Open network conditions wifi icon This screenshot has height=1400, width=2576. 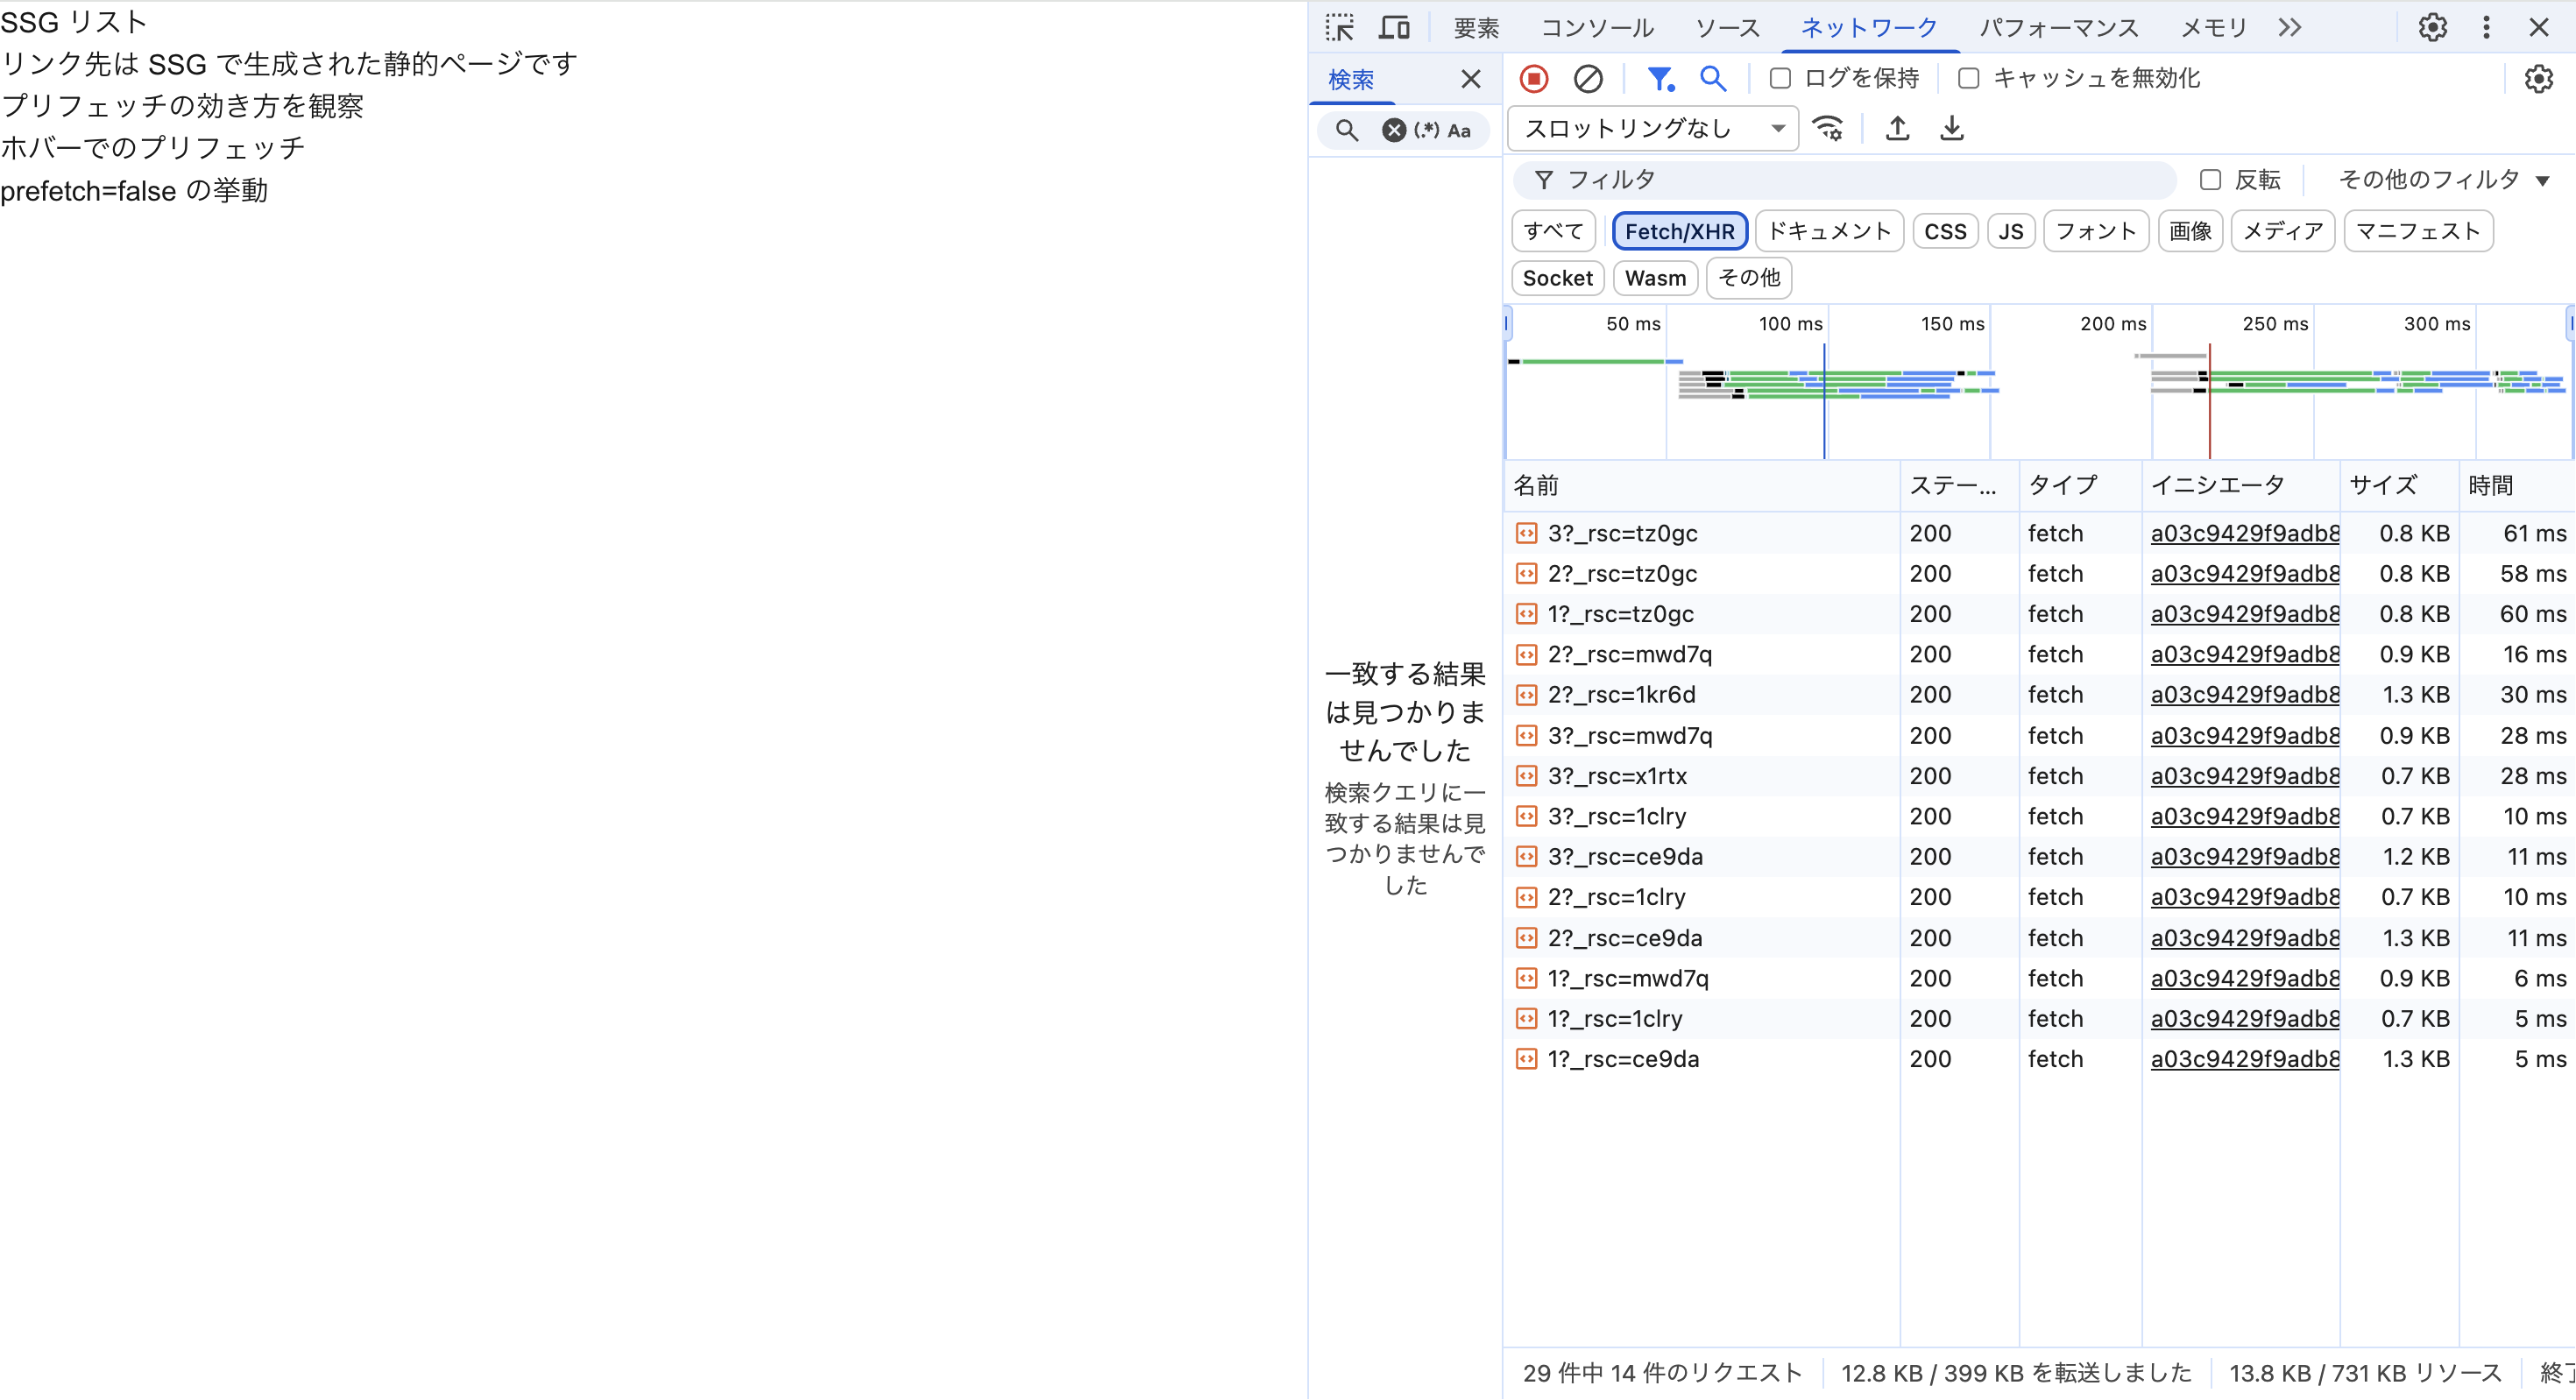tap(1828, 128)
